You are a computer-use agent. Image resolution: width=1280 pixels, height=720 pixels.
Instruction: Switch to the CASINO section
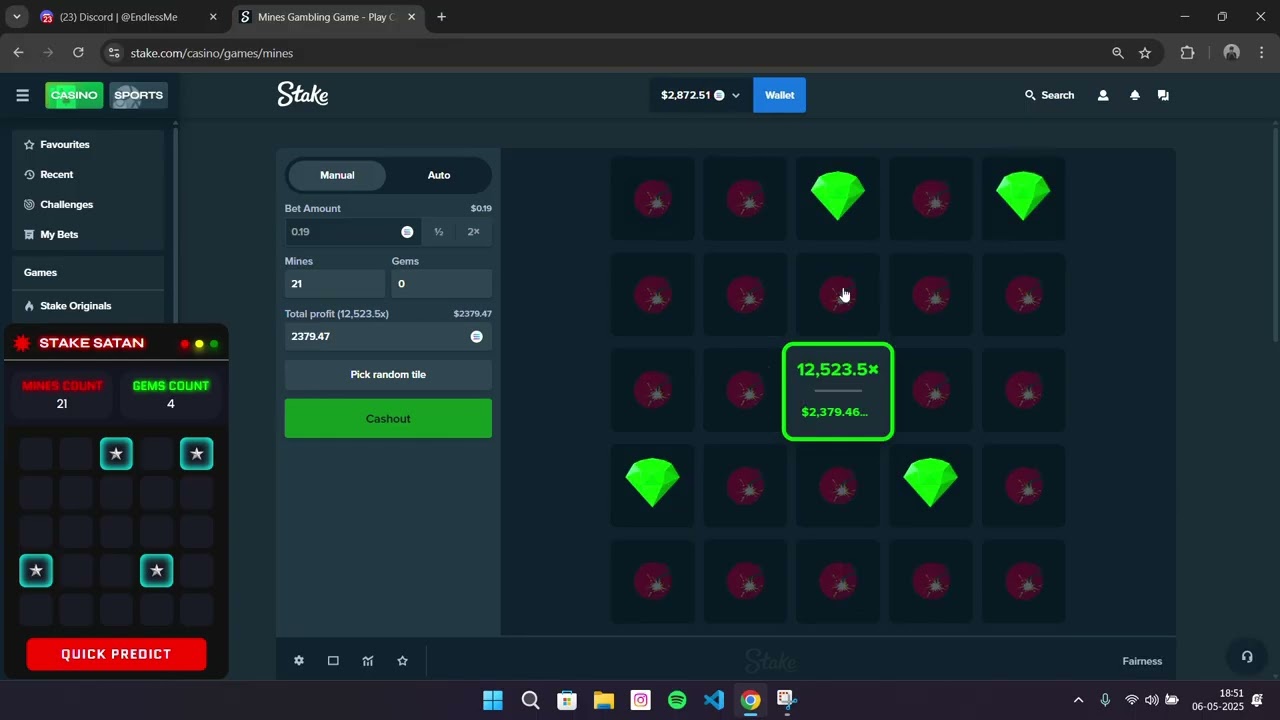74,95
